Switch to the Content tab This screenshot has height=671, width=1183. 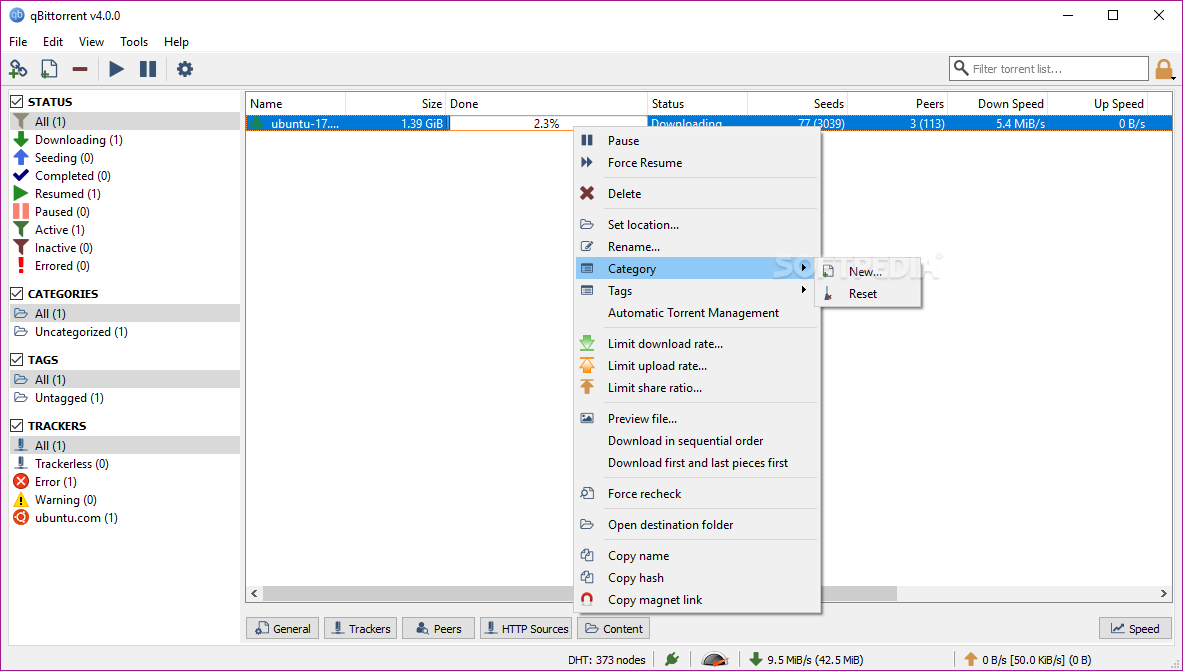[613, 628]
